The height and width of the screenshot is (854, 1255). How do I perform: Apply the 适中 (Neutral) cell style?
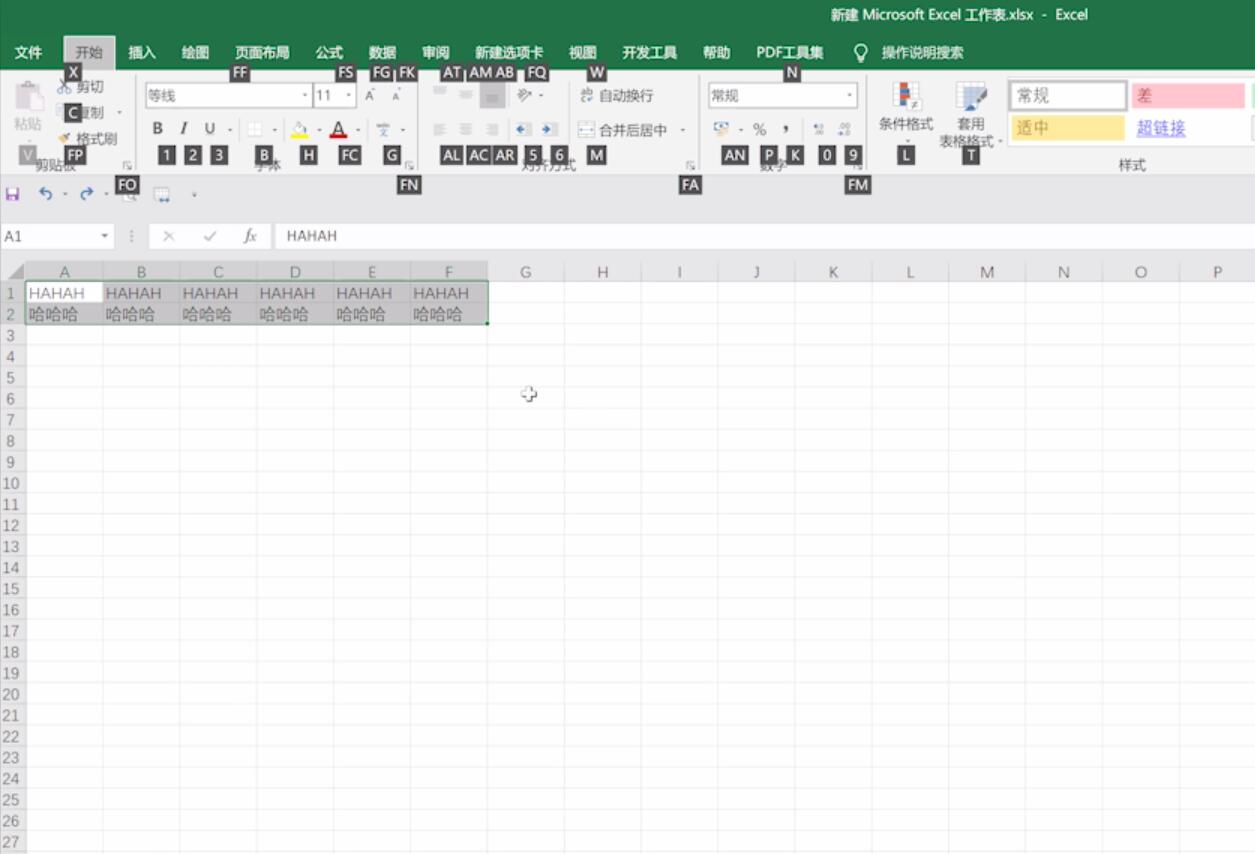click(1068, 127)
